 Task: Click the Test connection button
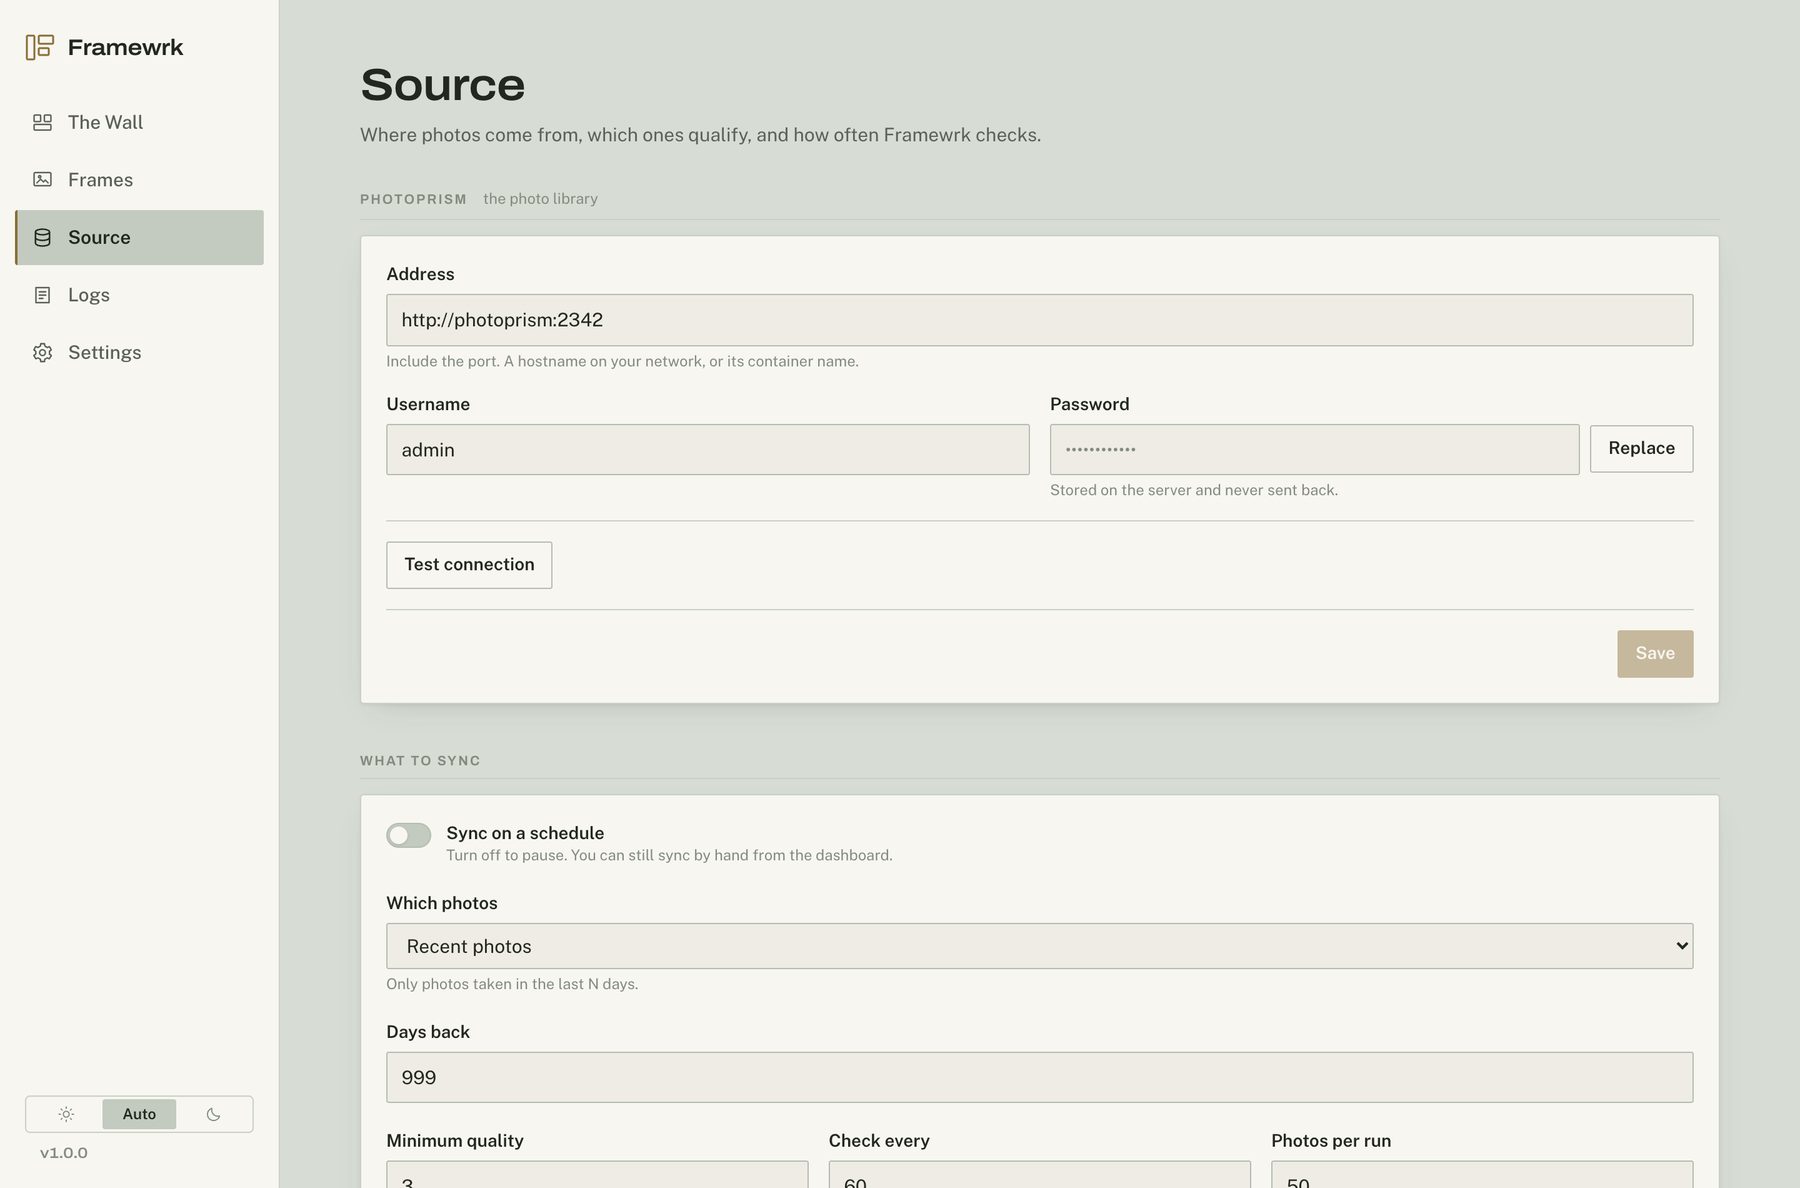click(469, 565)
